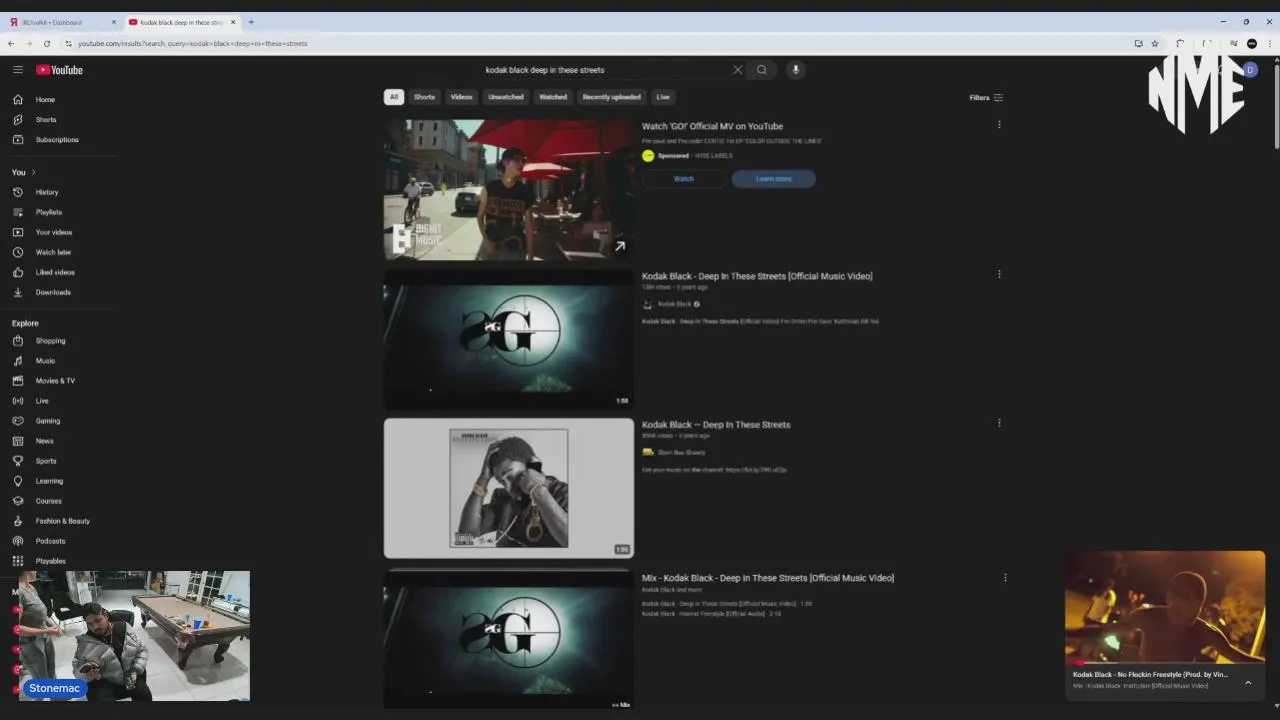Click the YouTube search input field

(x=607, y=70)
